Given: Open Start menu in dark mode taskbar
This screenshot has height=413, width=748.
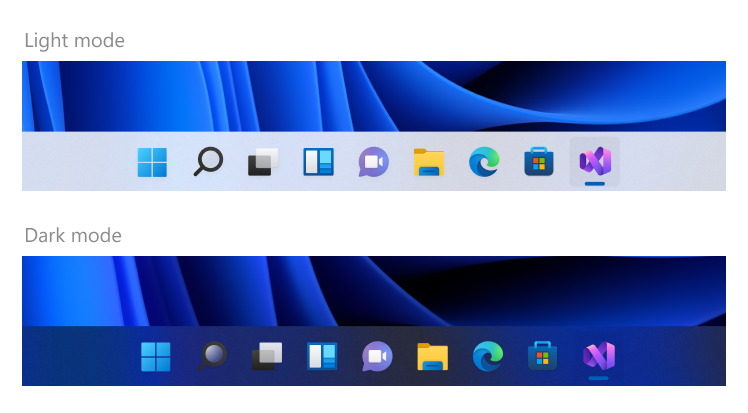Looking at the screenshot, I should click(156, 357).
